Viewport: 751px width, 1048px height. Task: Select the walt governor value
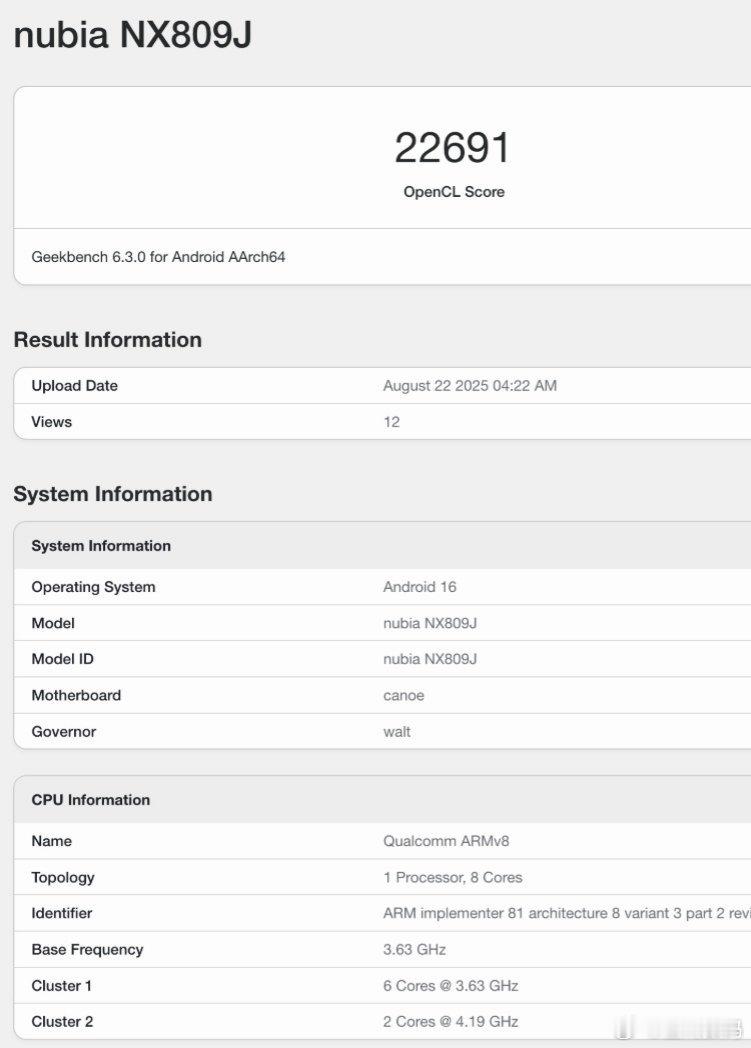click(397, 732)
